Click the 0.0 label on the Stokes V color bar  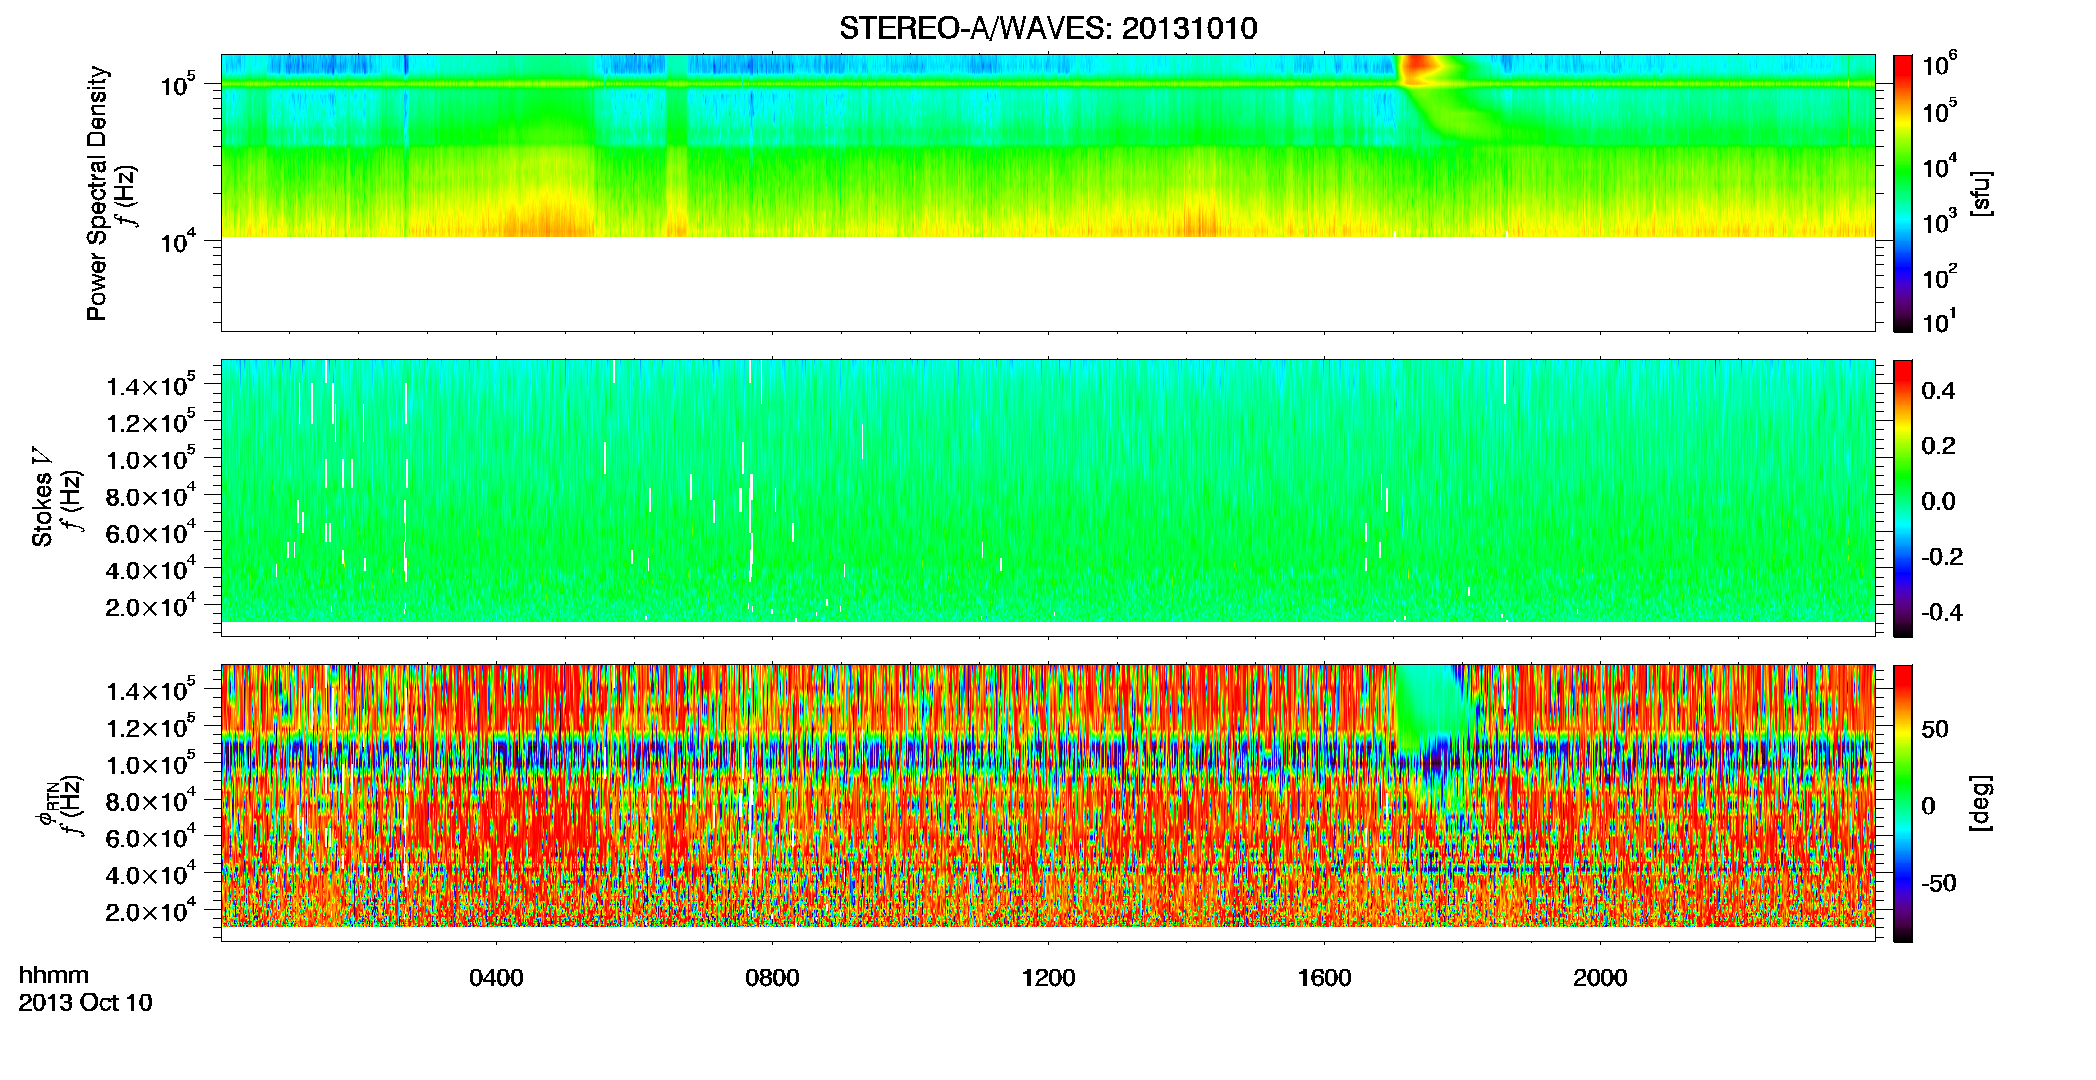pyautogui.click(x=1938, y=501)
